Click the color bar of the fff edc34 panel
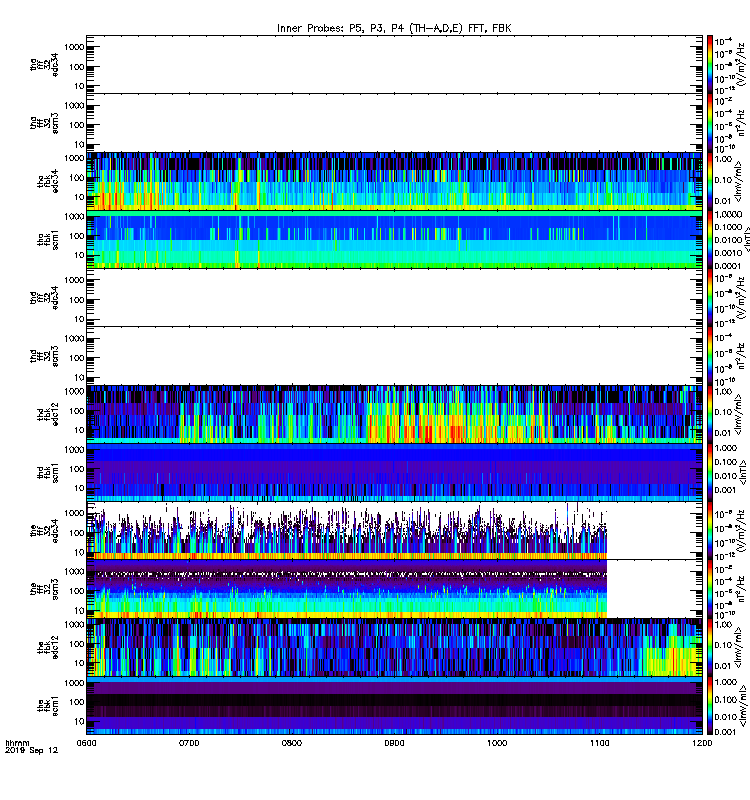Screen dimensions: 750x800 (710, 531)
